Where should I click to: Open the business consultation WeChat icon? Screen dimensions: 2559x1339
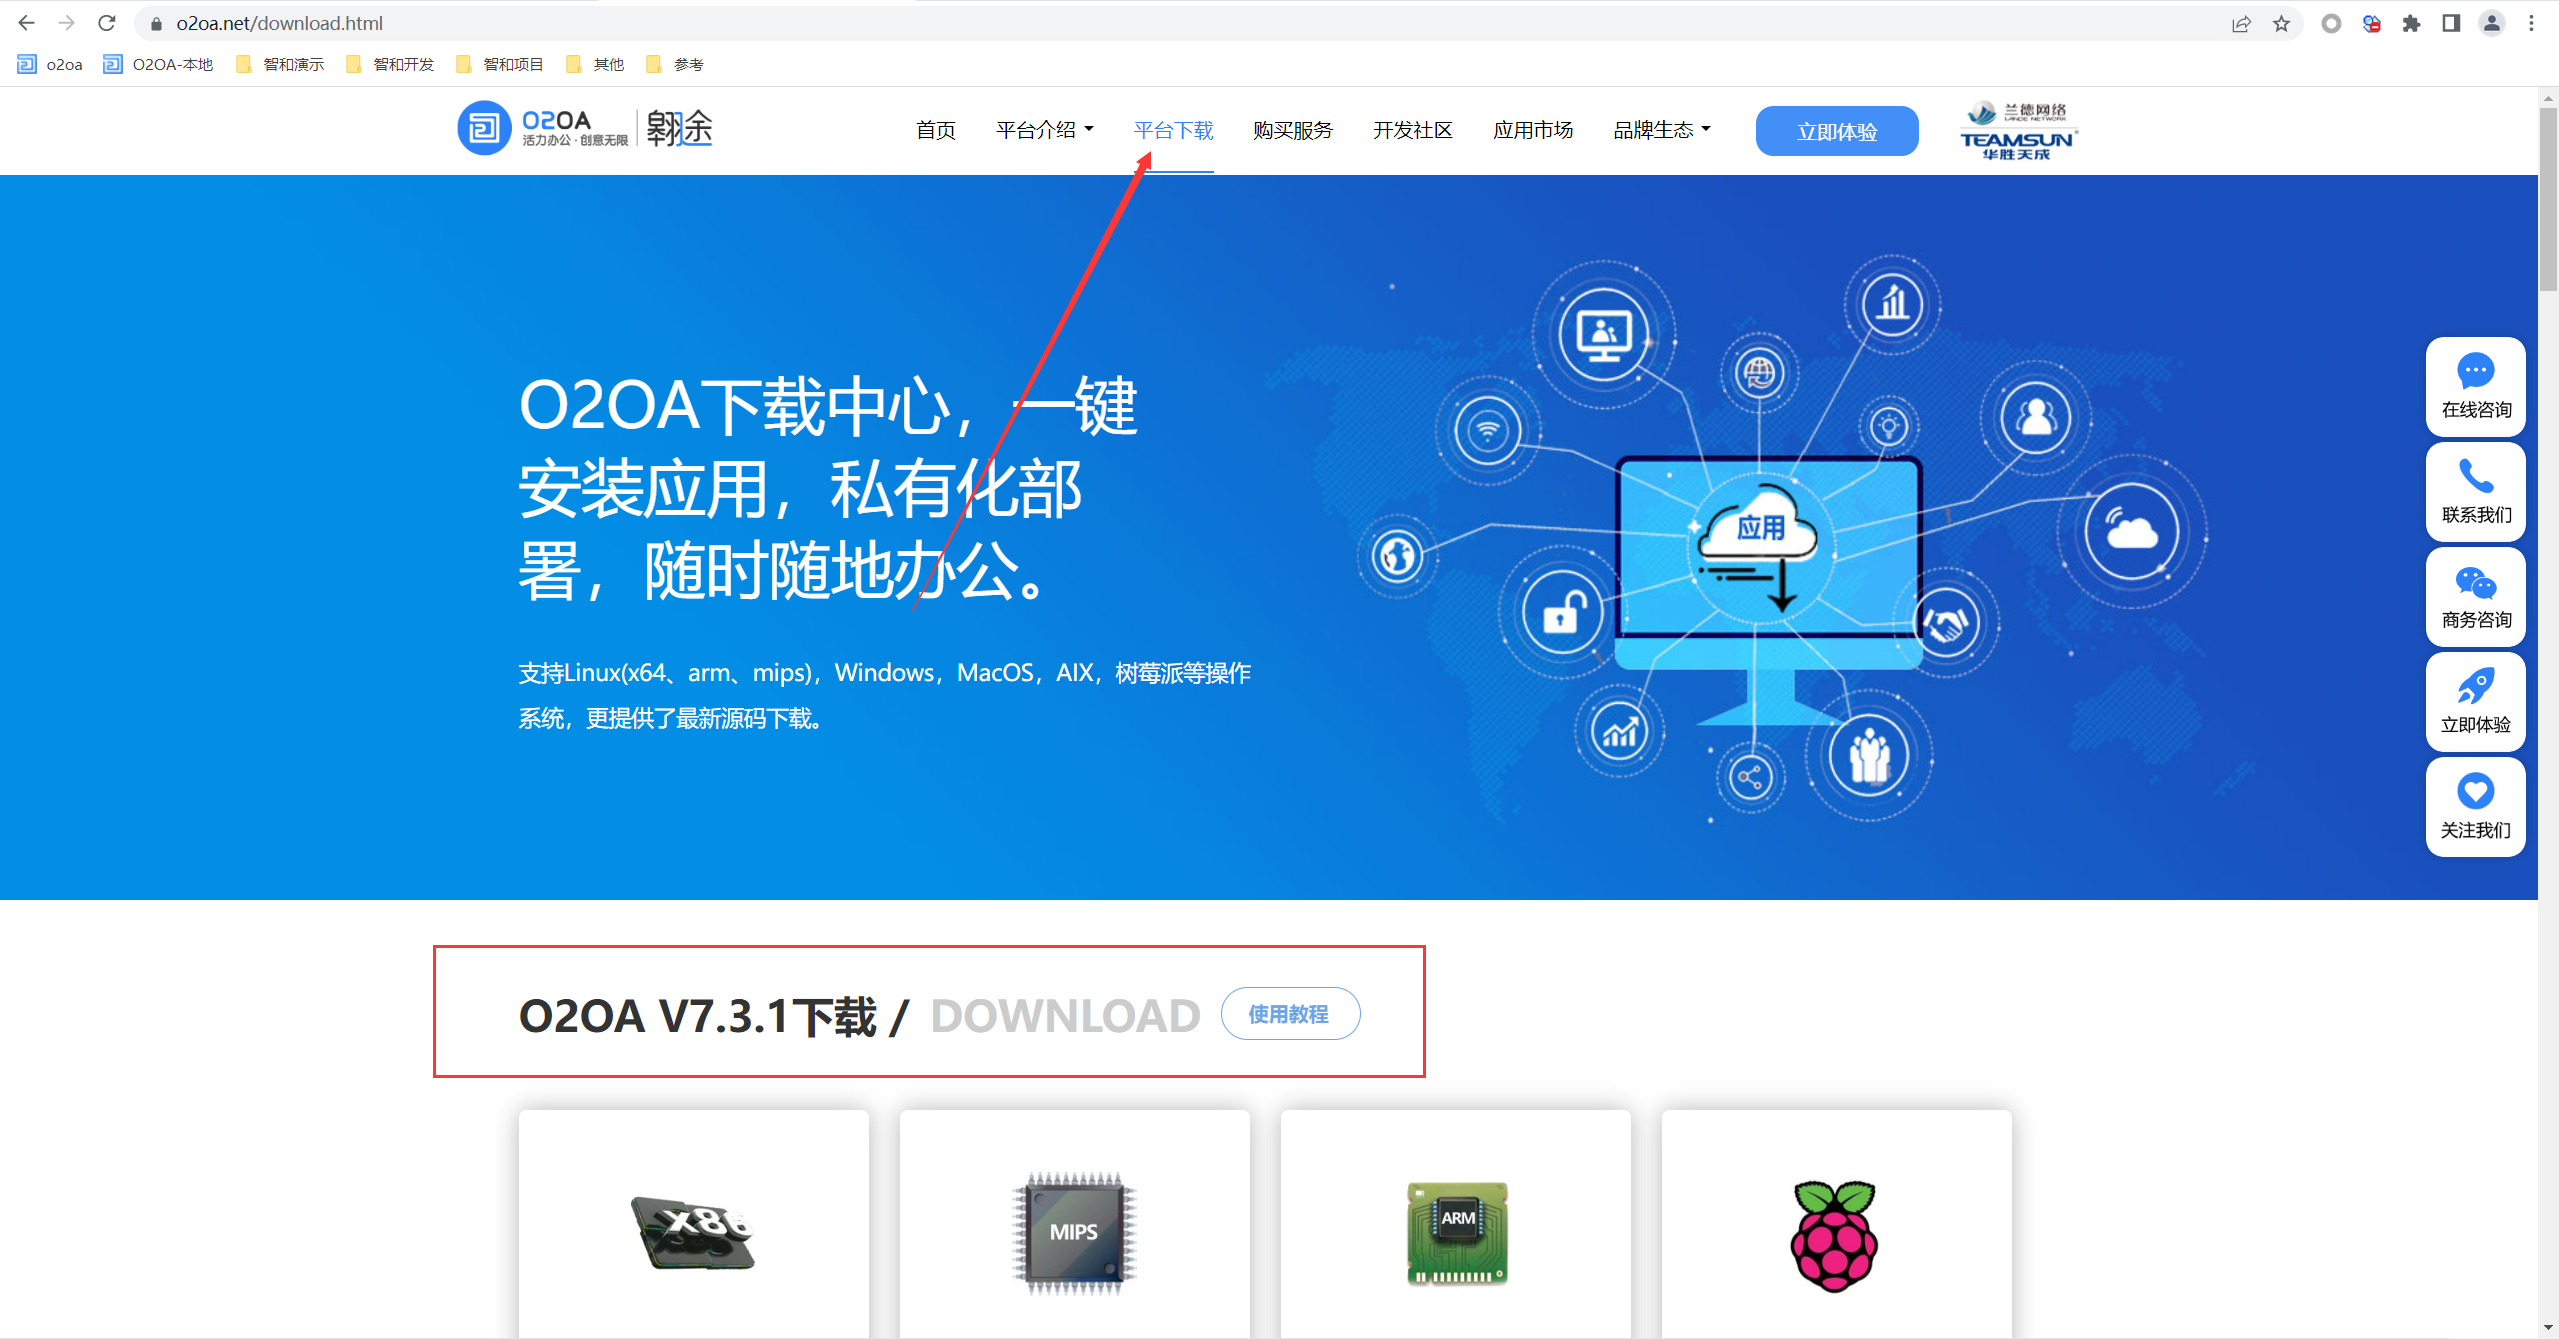click(2475, 582)
